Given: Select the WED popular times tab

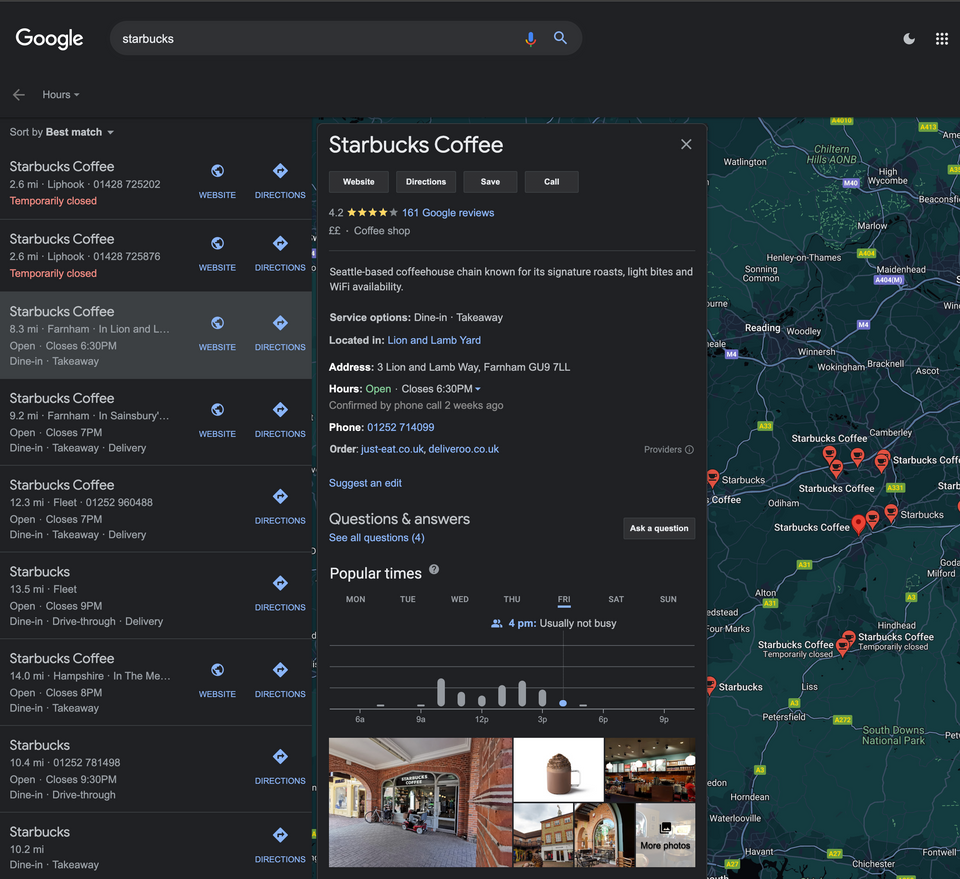Looking at the screenshot, I should [x=460, y=599].
